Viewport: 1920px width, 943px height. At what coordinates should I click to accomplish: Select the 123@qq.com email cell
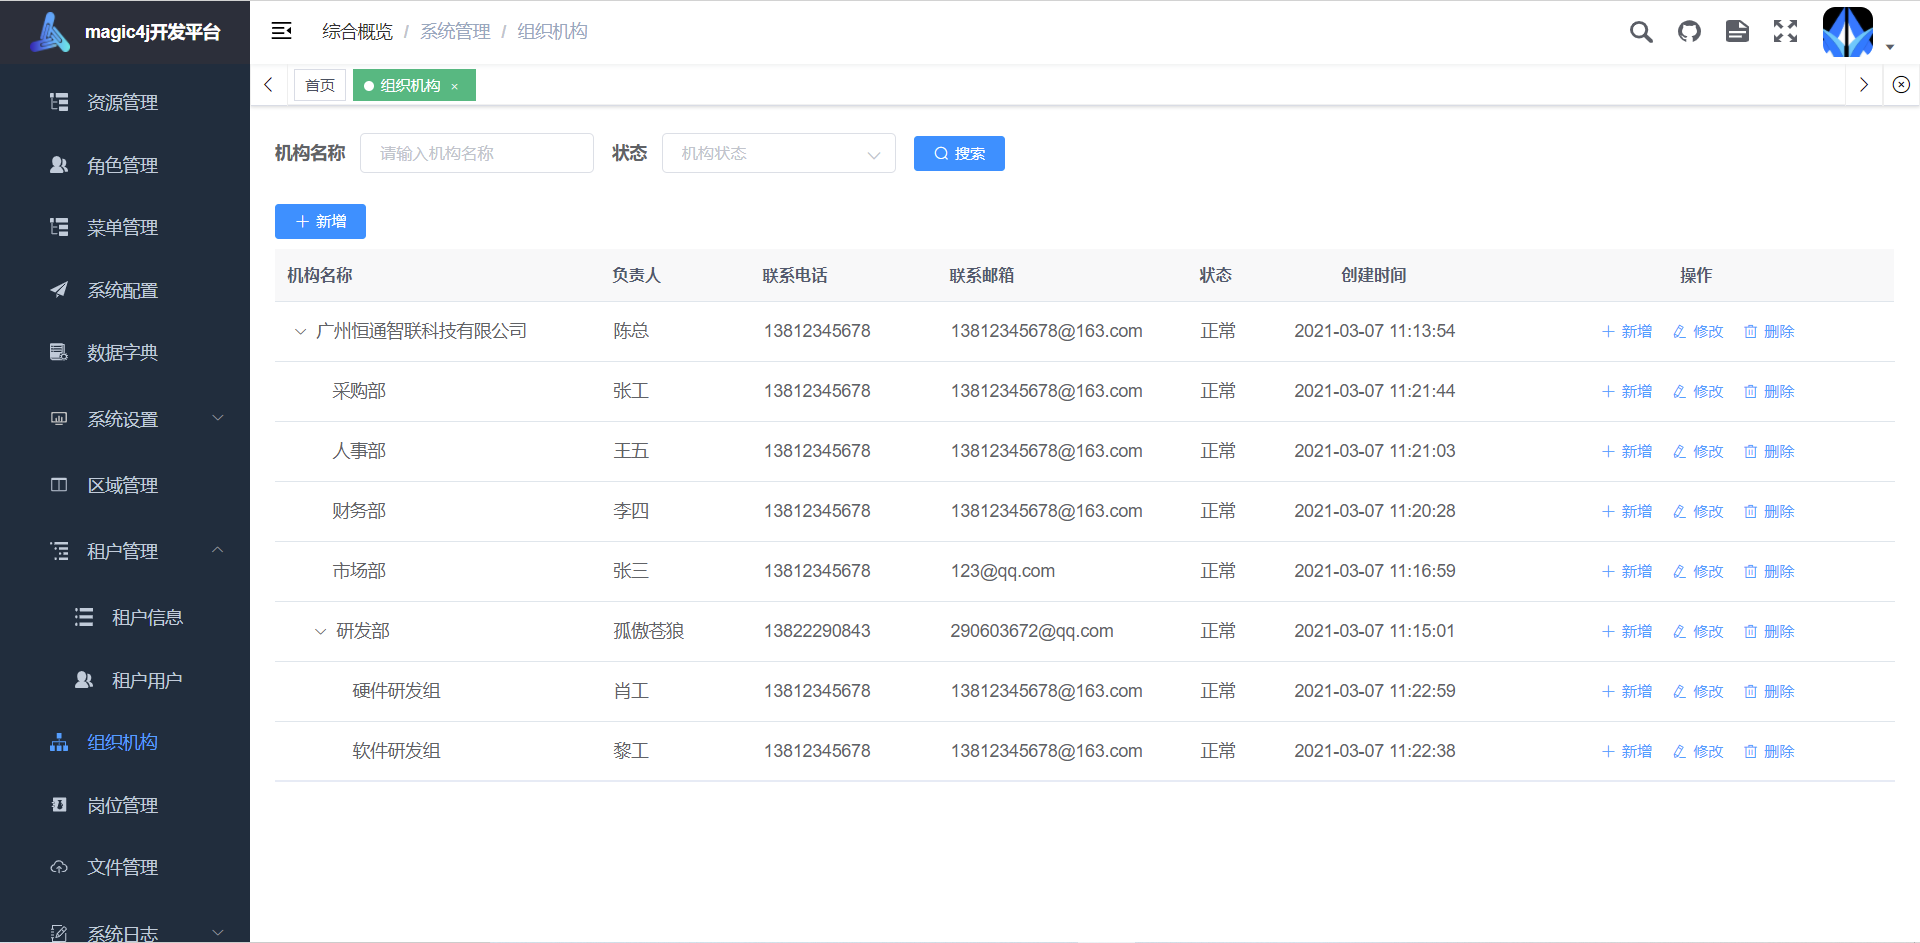[x=1003, y=571]
